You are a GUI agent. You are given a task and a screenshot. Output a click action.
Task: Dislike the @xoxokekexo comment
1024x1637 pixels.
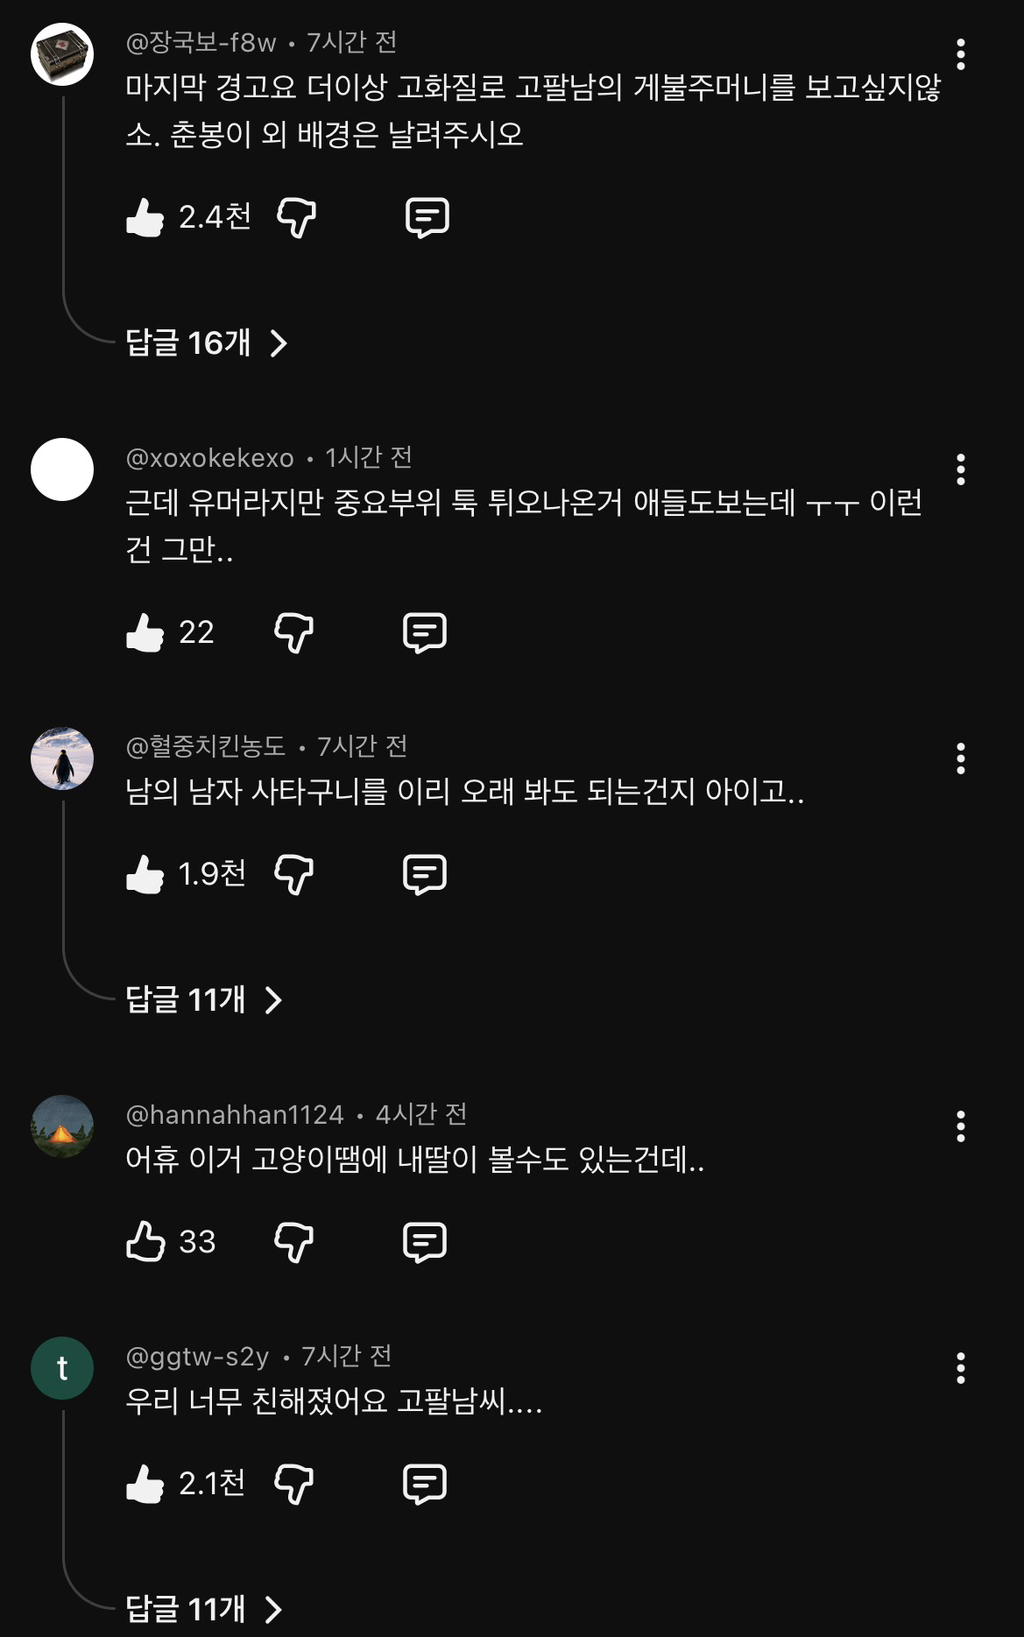[x=294, y=632]
